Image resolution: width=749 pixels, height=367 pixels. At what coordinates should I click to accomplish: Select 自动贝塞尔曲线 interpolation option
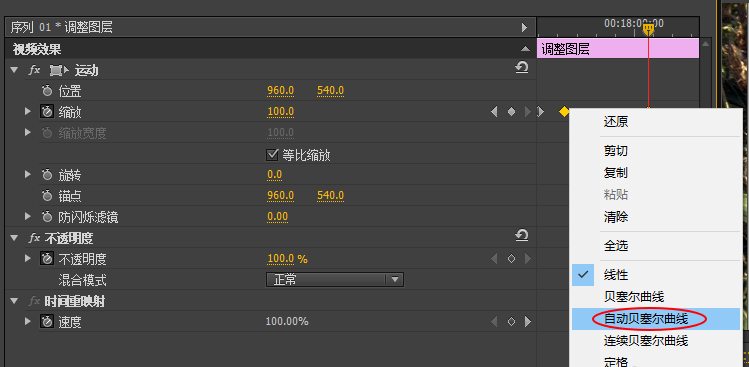point(655,319)
